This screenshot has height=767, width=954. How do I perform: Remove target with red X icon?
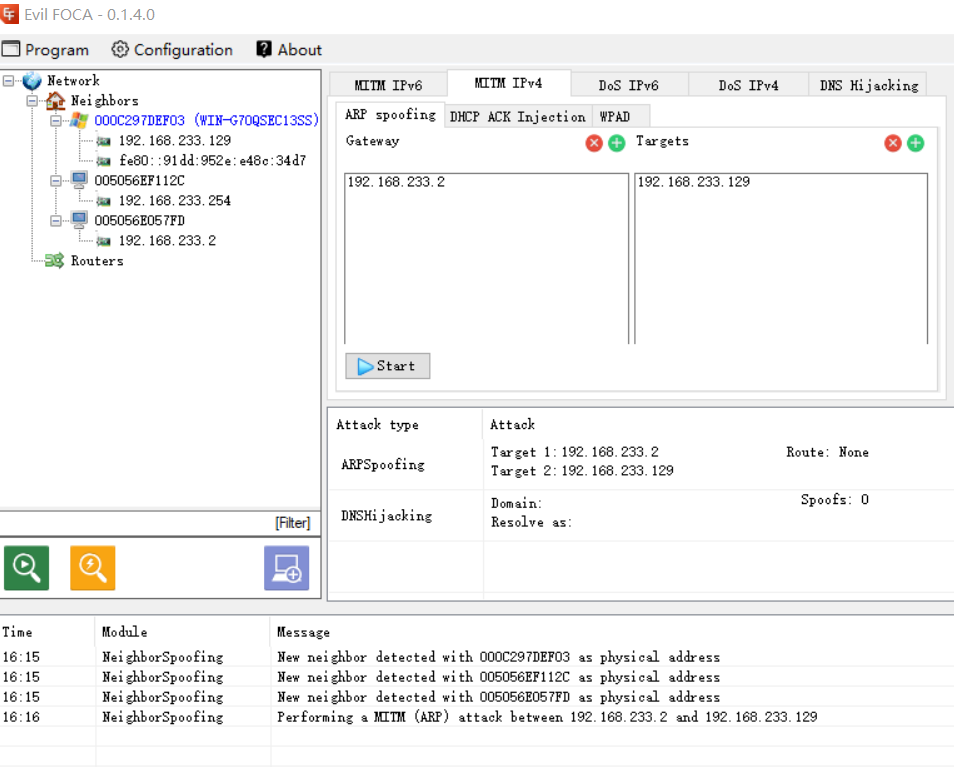tap(893, 143)
